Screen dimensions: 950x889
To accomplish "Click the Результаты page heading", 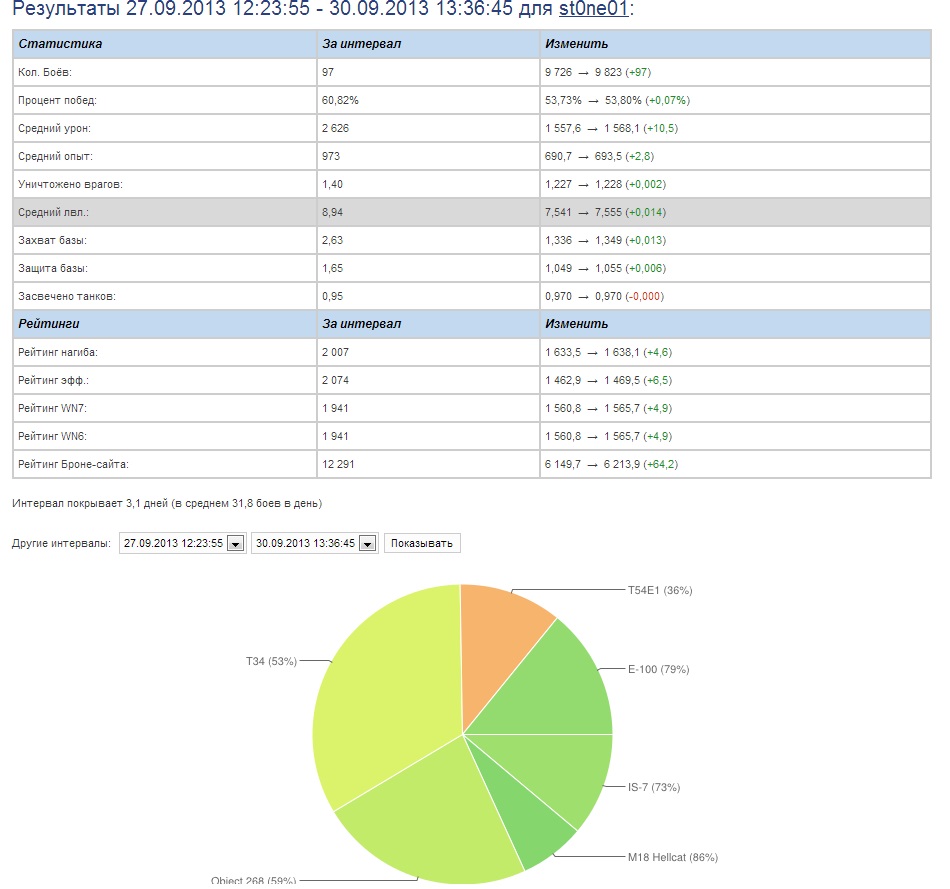I will pyautogui.click(x=323, y=8).
